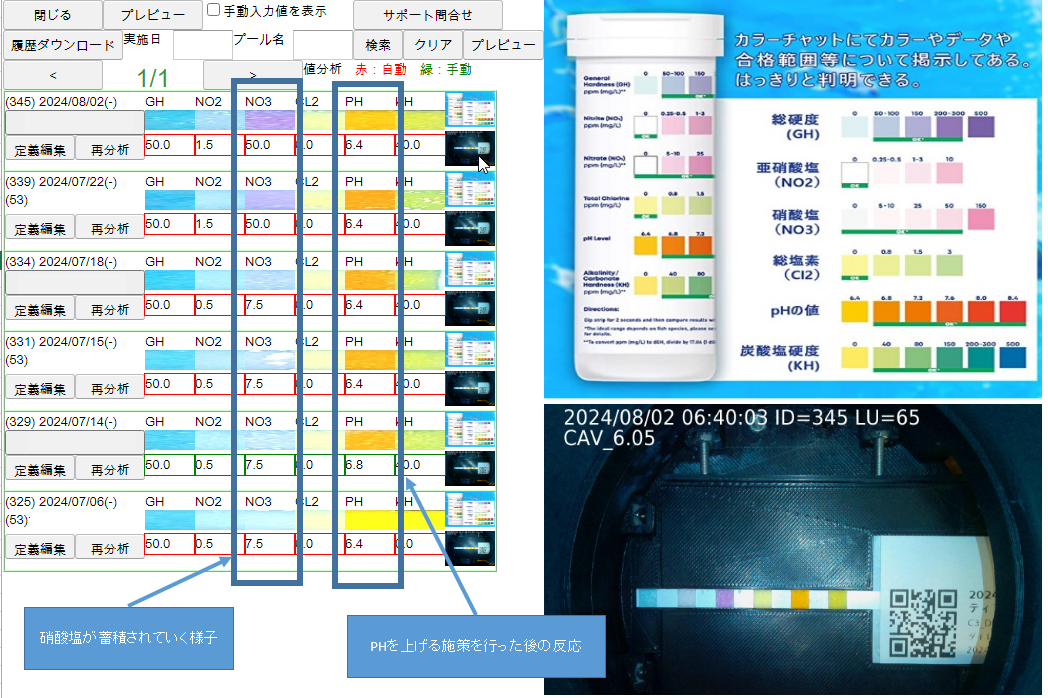Viewport: 1048px width, 698px height.
Task: Click 定義編集 for record 345
Action: point(40,149)
